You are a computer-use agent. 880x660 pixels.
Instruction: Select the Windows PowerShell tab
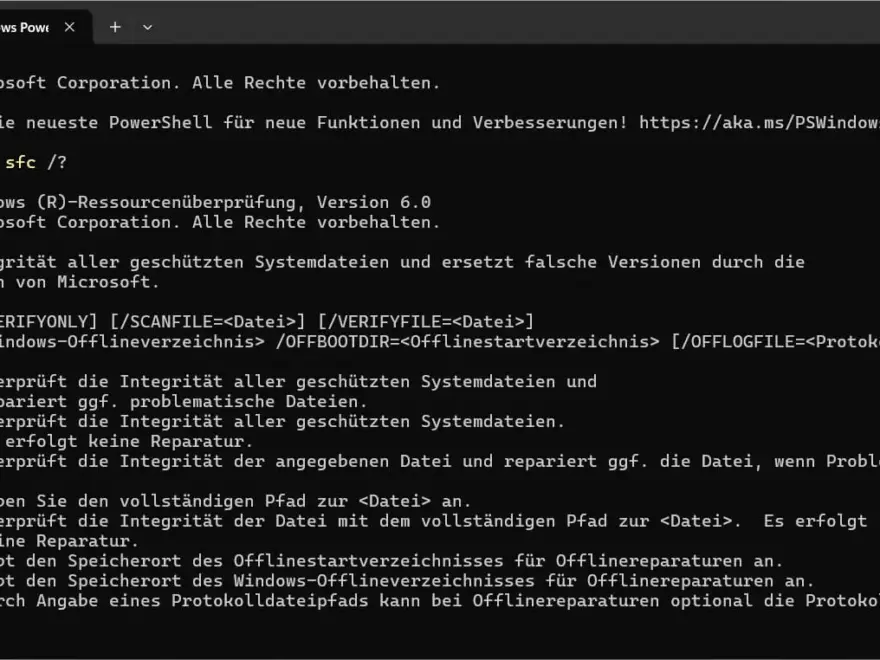25,27
